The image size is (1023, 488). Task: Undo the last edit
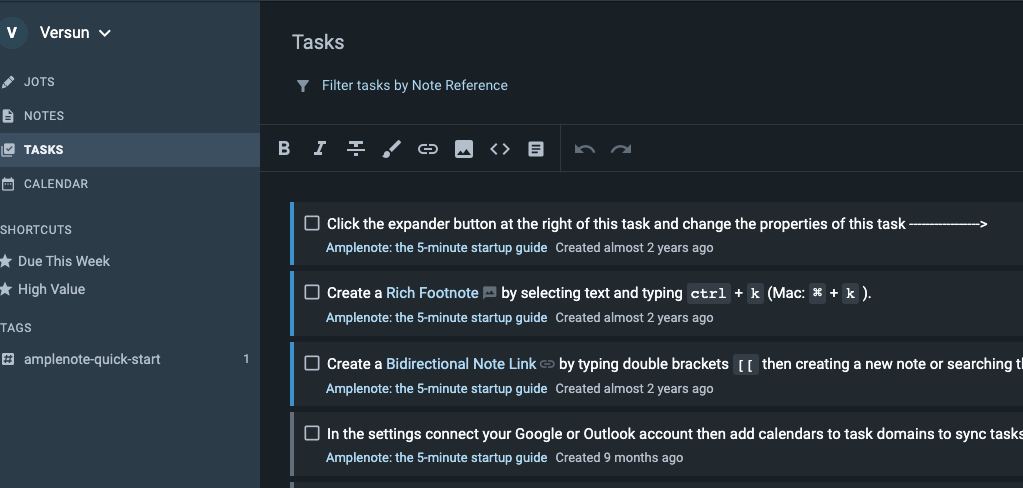click(x=585, y=149)
